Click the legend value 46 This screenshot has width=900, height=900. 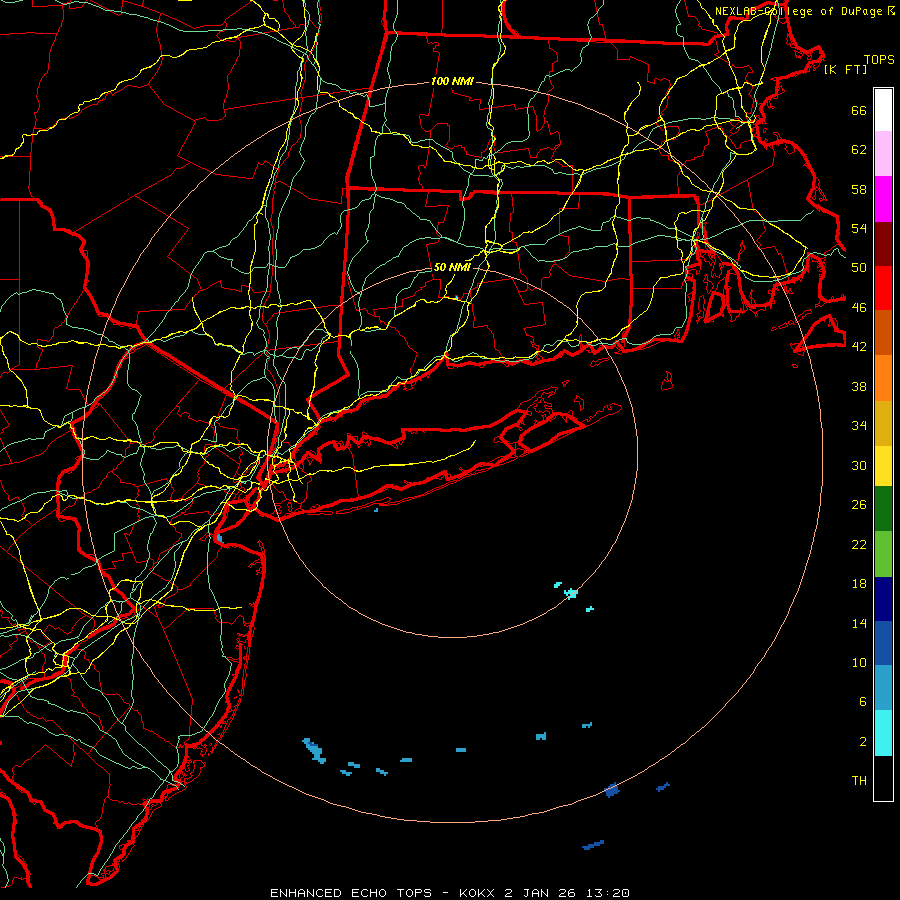click(859, 308)
